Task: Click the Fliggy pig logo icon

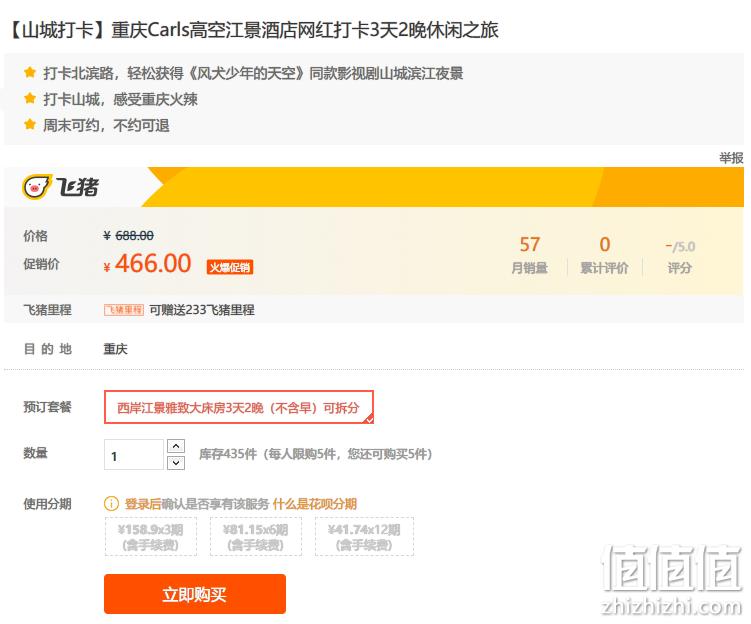Action: coord(36,187)
